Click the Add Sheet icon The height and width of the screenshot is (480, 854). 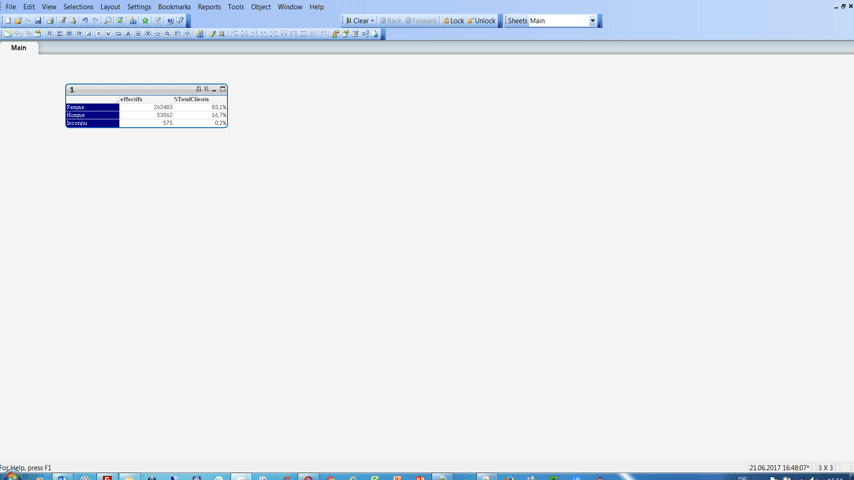tap(8, 34)
